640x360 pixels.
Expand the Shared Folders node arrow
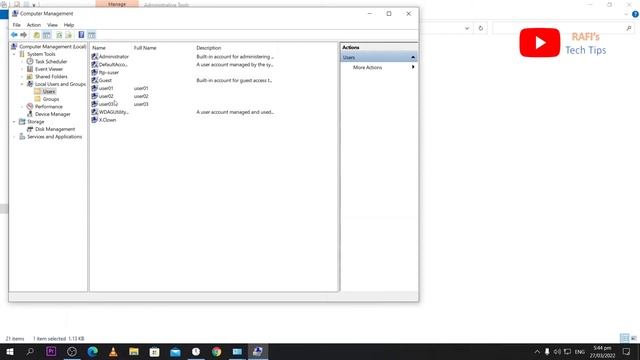(x=22, y=77)
